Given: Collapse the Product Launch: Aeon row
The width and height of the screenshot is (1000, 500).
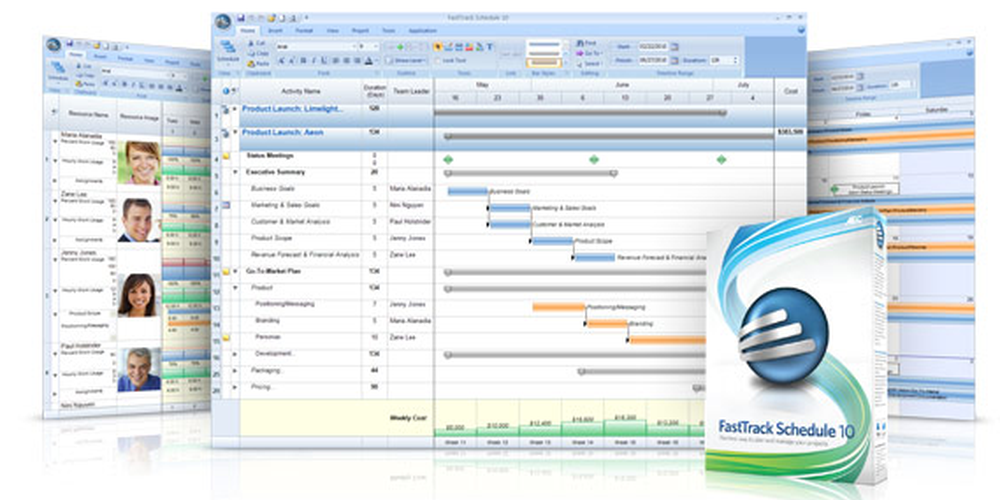Looking at the screenshot, I should pos(235,132).
